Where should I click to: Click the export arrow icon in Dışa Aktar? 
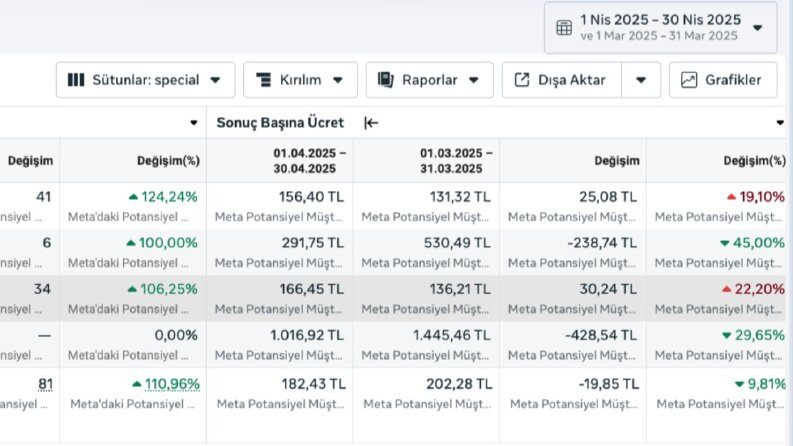[521, 80]
